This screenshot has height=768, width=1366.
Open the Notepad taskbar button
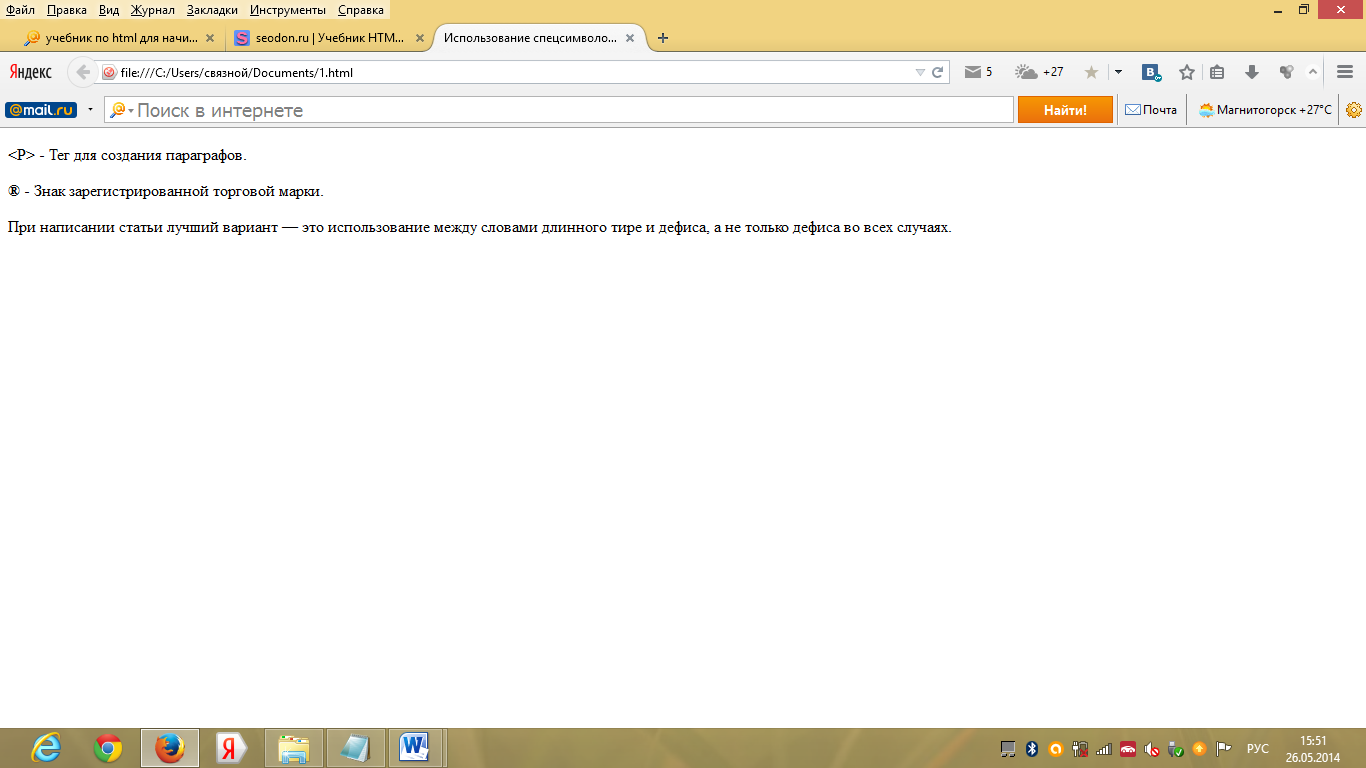click(356, 748)
